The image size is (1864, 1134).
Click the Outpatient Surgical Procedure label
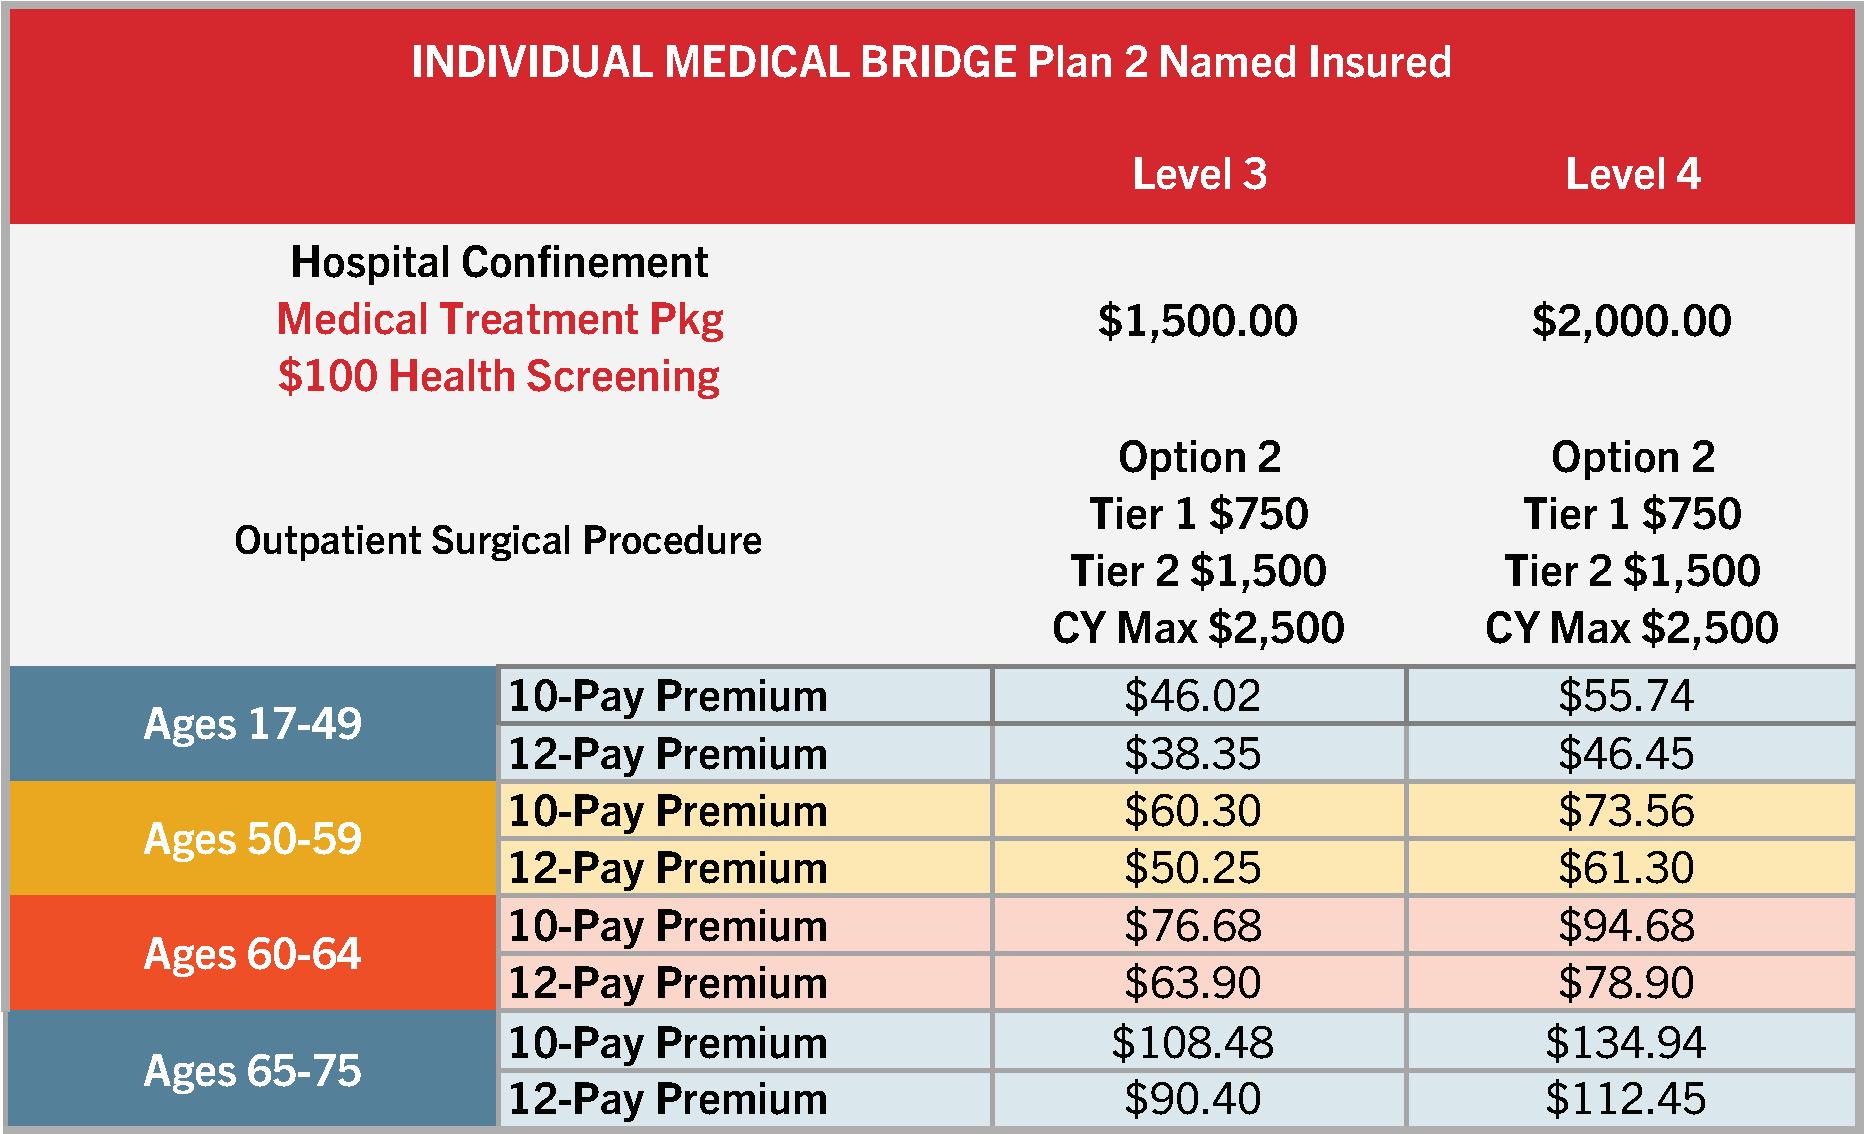coord(498,540)
